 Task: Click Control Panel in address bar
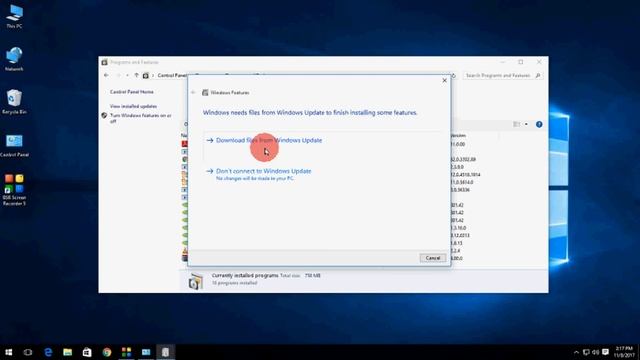(x=172, y=76)
